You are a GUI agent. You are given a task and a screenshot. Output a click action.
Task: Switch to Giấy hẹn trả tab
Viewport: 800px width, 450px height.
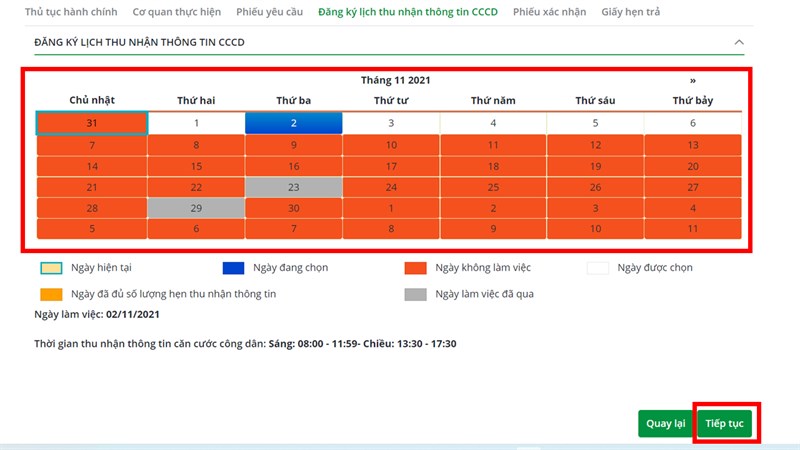click(x=630, y=12)
